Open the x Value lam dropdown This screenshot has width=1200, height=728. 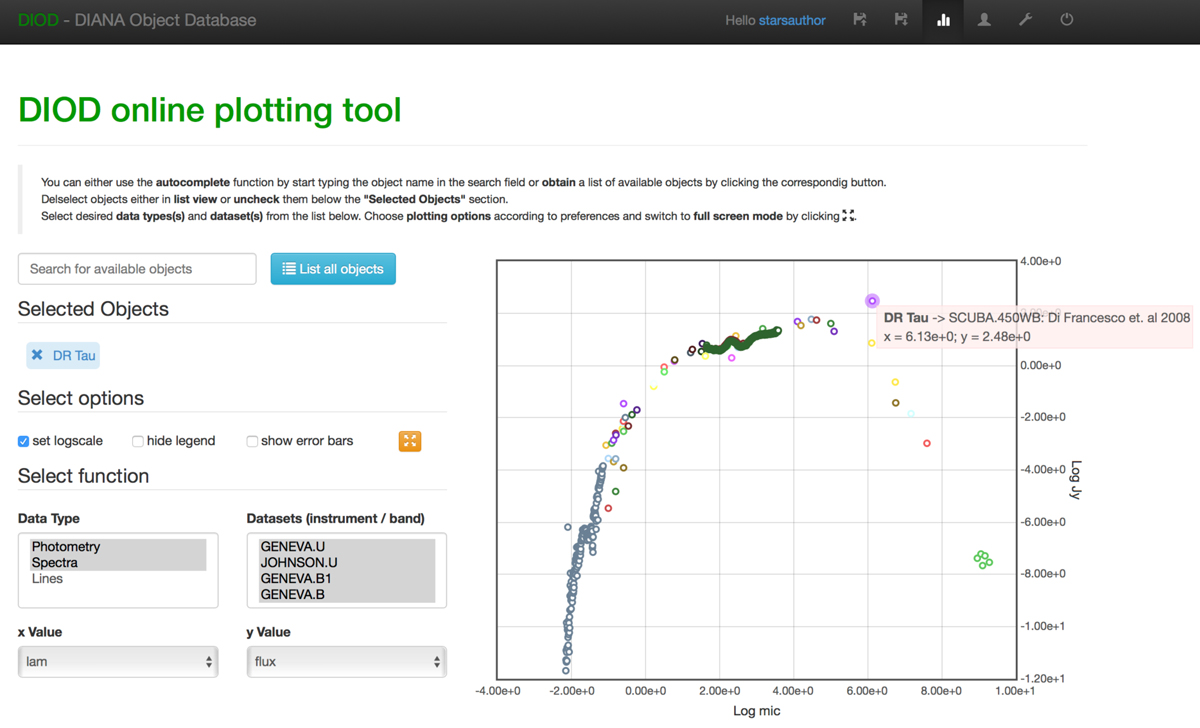pos(118,662)
